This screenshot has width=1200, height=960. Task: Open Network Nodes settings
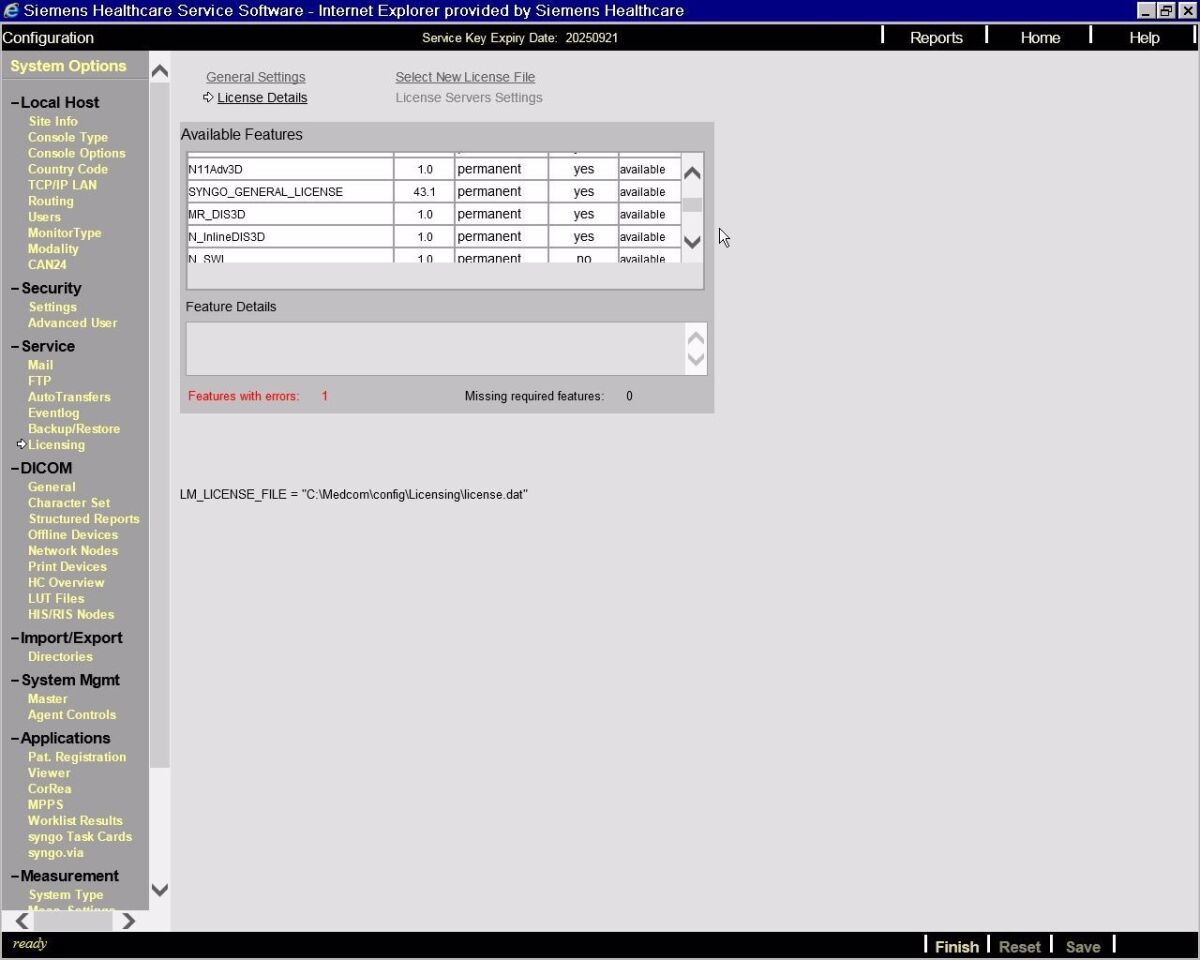pyautogui.click(x=73, y=551)
